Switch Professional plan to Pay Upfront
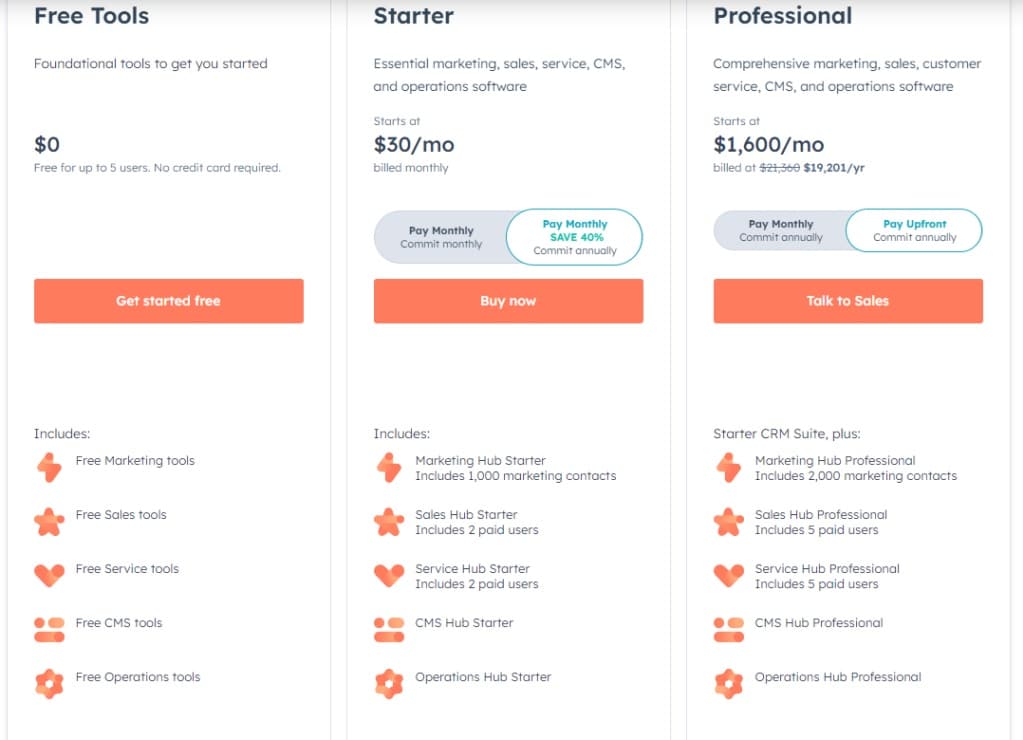Viewport: 1023px width, 740px height. pyautogui.click(x=914, y=230)
